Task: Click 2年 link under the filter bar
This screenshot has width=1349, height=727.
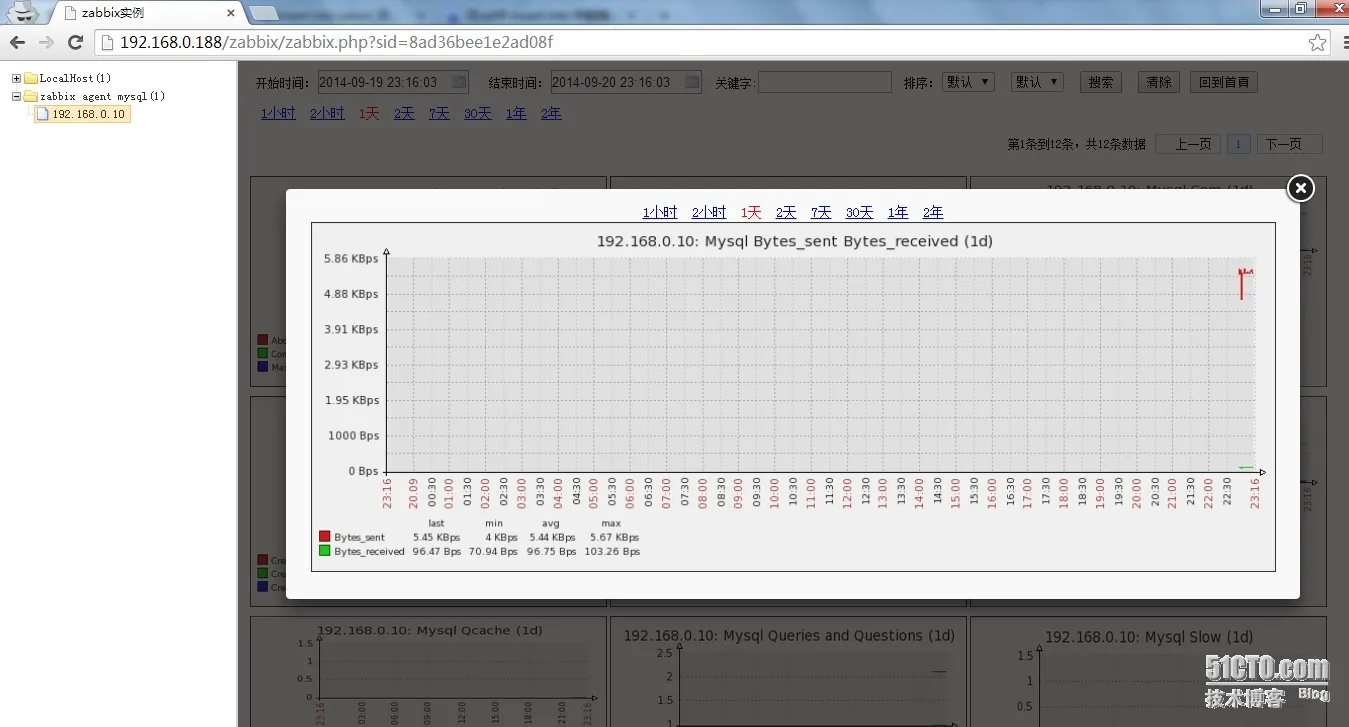Action: tap(551, 113)
